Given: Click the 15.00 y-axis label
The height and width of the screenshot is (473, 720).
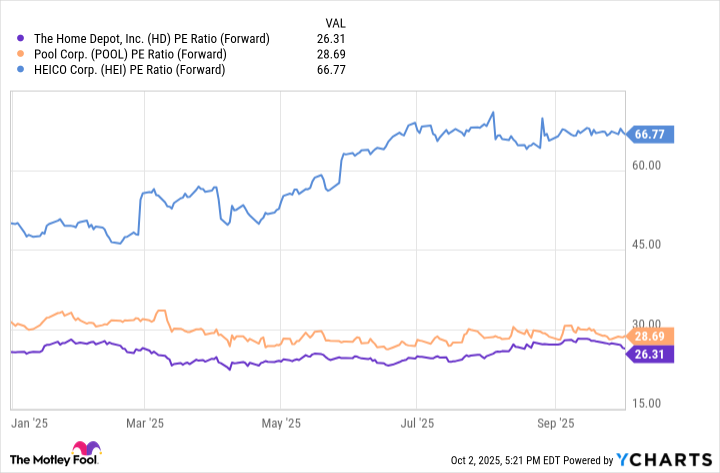Looking at the screenshot, I should [647, 402].
